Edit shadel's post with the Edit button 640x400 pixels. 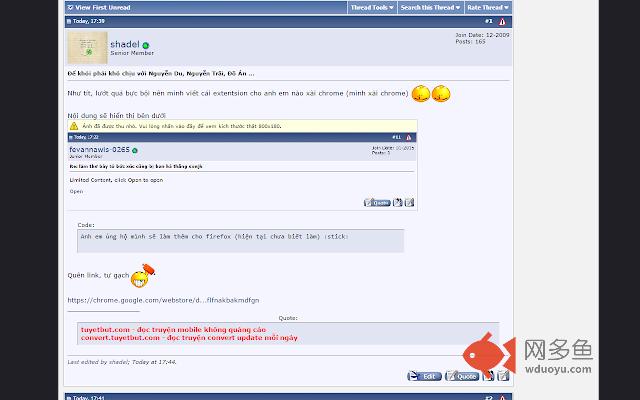click(424, 376)
